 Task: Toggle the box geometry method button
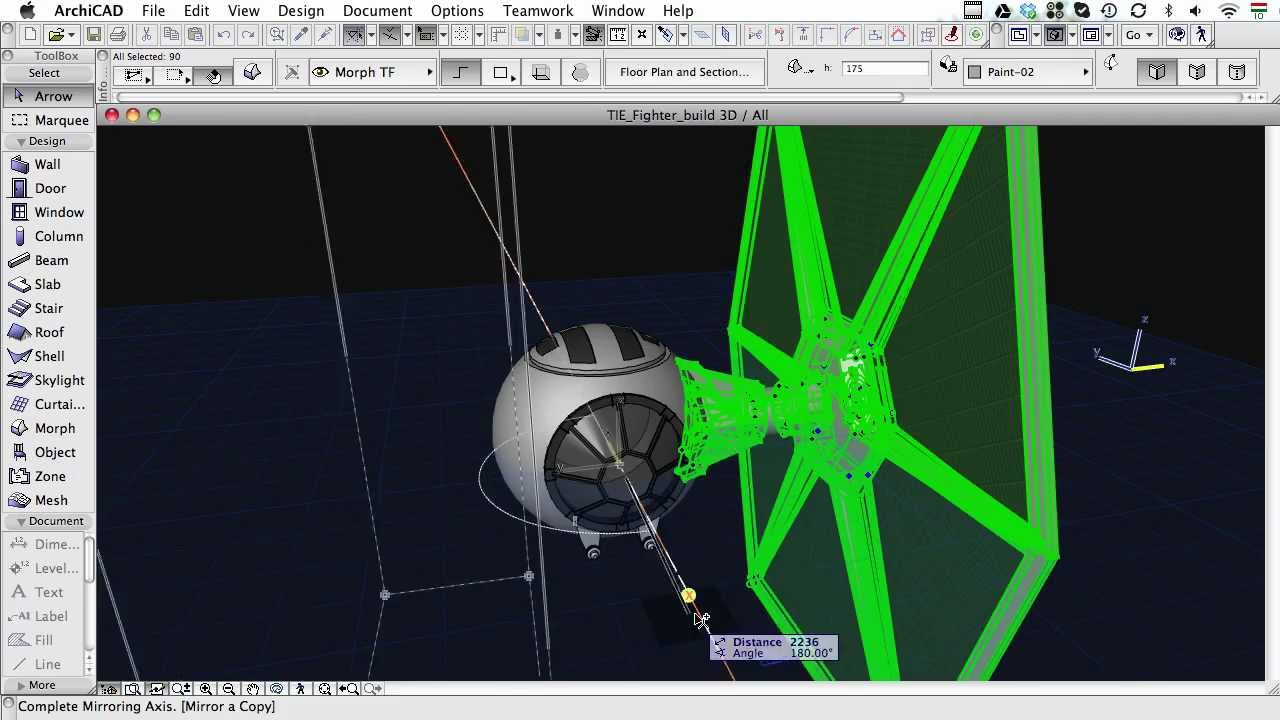coord(500,73)
